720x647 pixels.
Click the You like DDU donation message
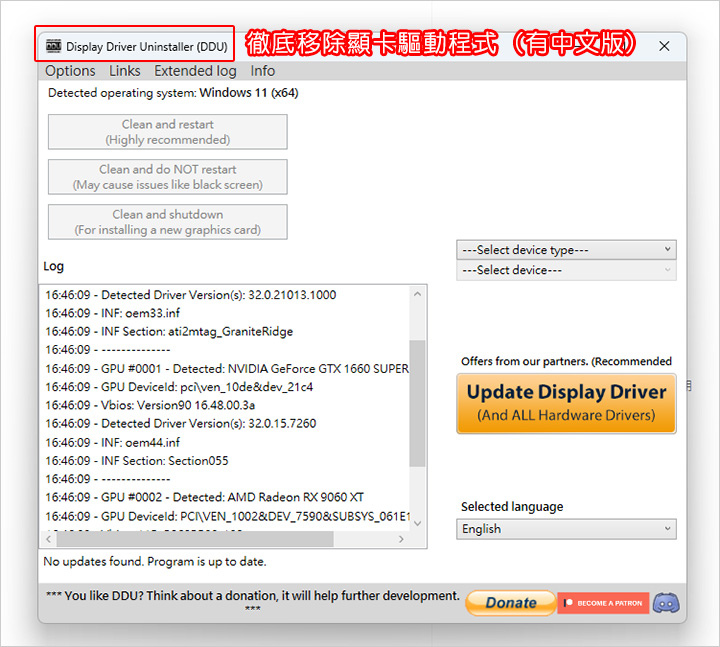click(253, 600)
